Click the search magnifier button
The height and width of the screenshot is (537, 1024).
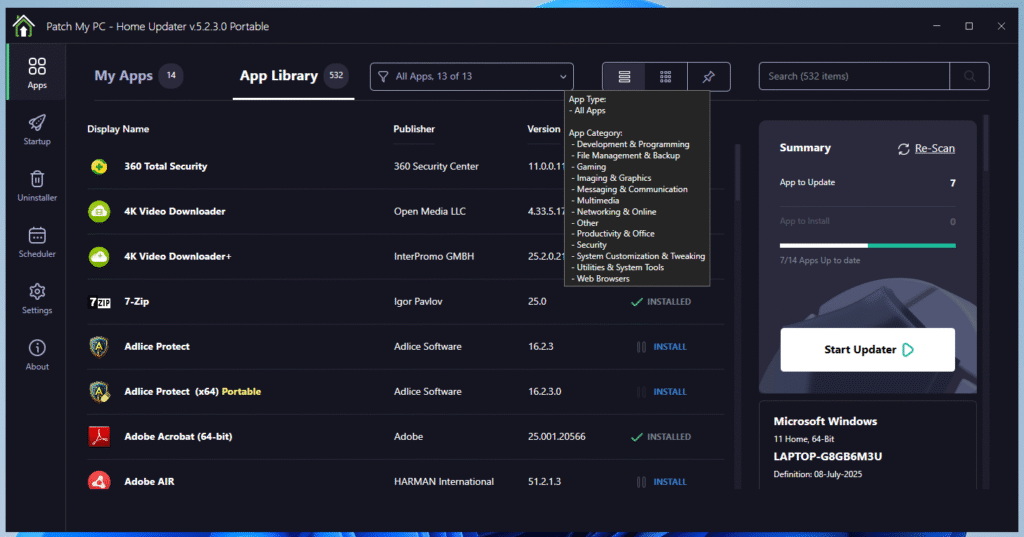[x=969, y=76]
